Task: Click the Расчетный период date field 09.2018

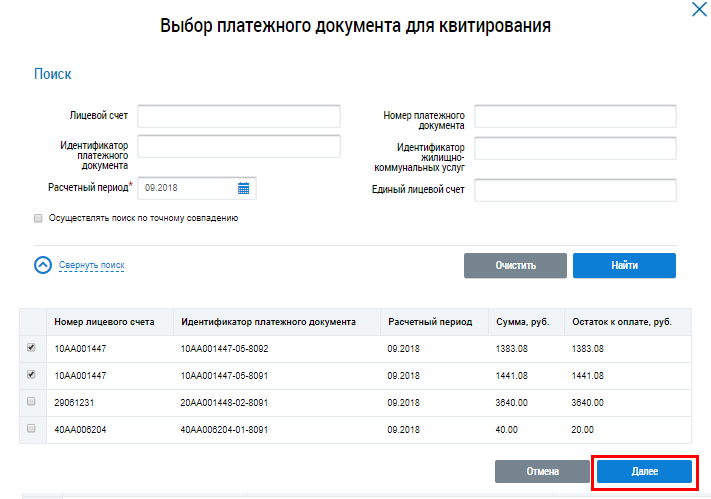Action: coord(187,188)
